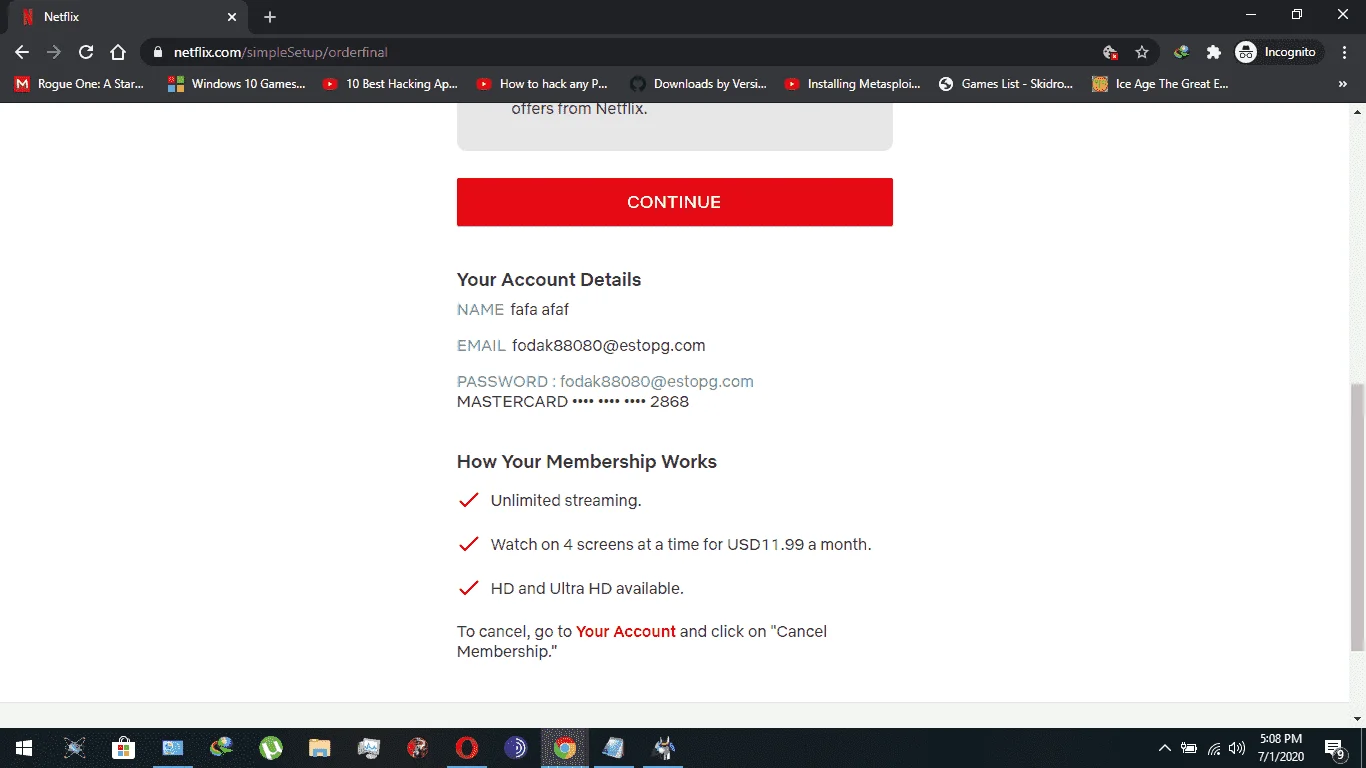Click the Your Account Details heading

point(549,280)
